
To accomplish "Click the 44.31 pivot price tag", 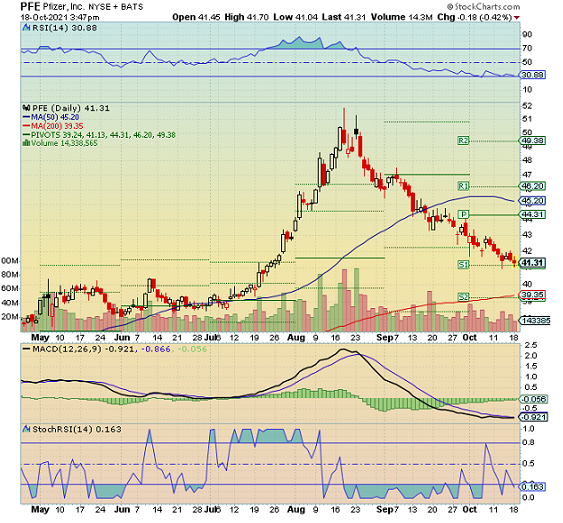I will (533, 214).
